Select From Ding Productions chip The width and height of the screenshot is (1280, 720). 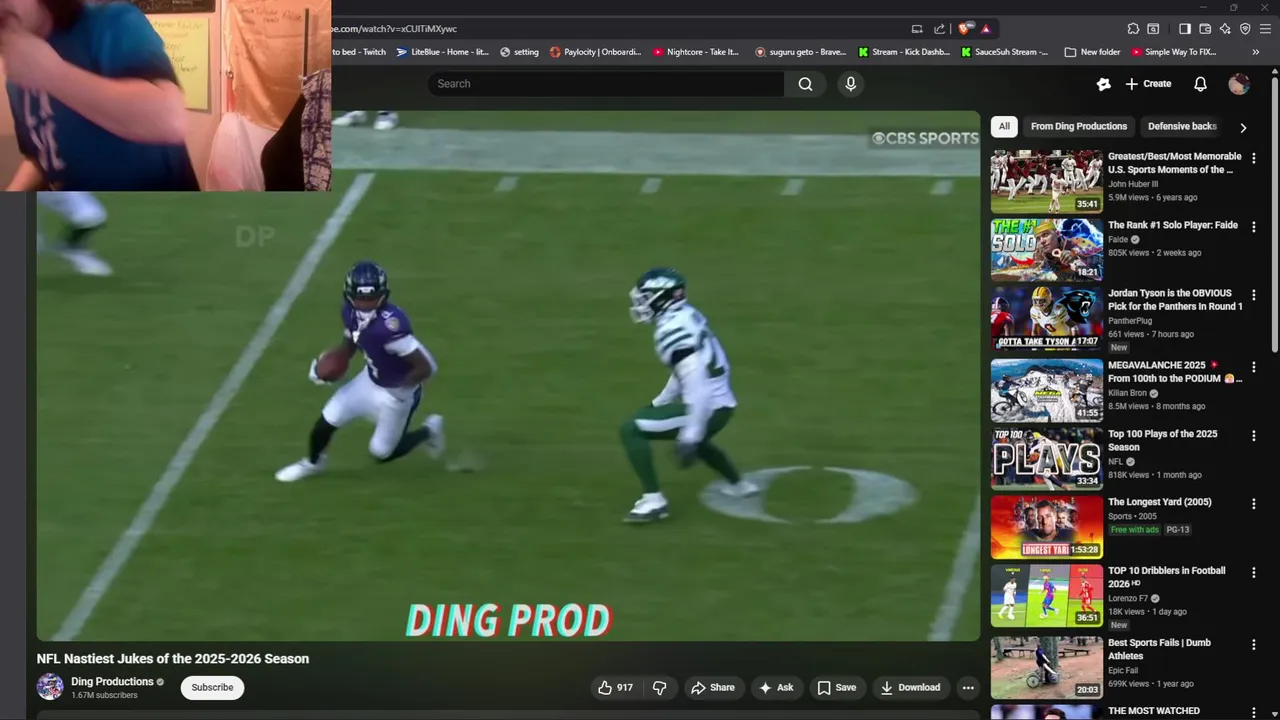click(1079, 126)
